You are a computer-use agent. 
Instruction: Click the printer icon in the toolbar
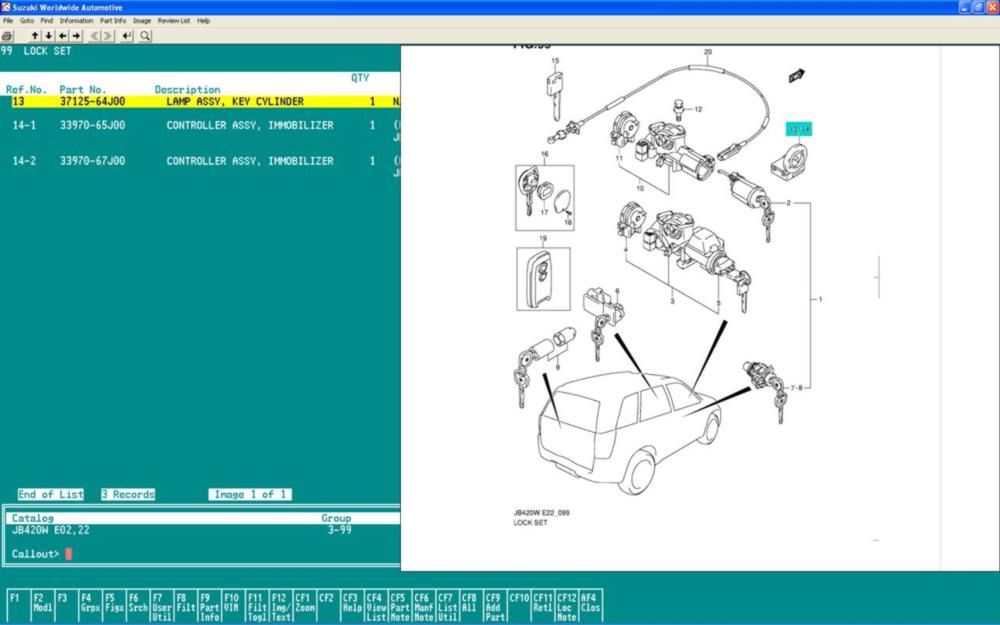[x=7, y=36]
